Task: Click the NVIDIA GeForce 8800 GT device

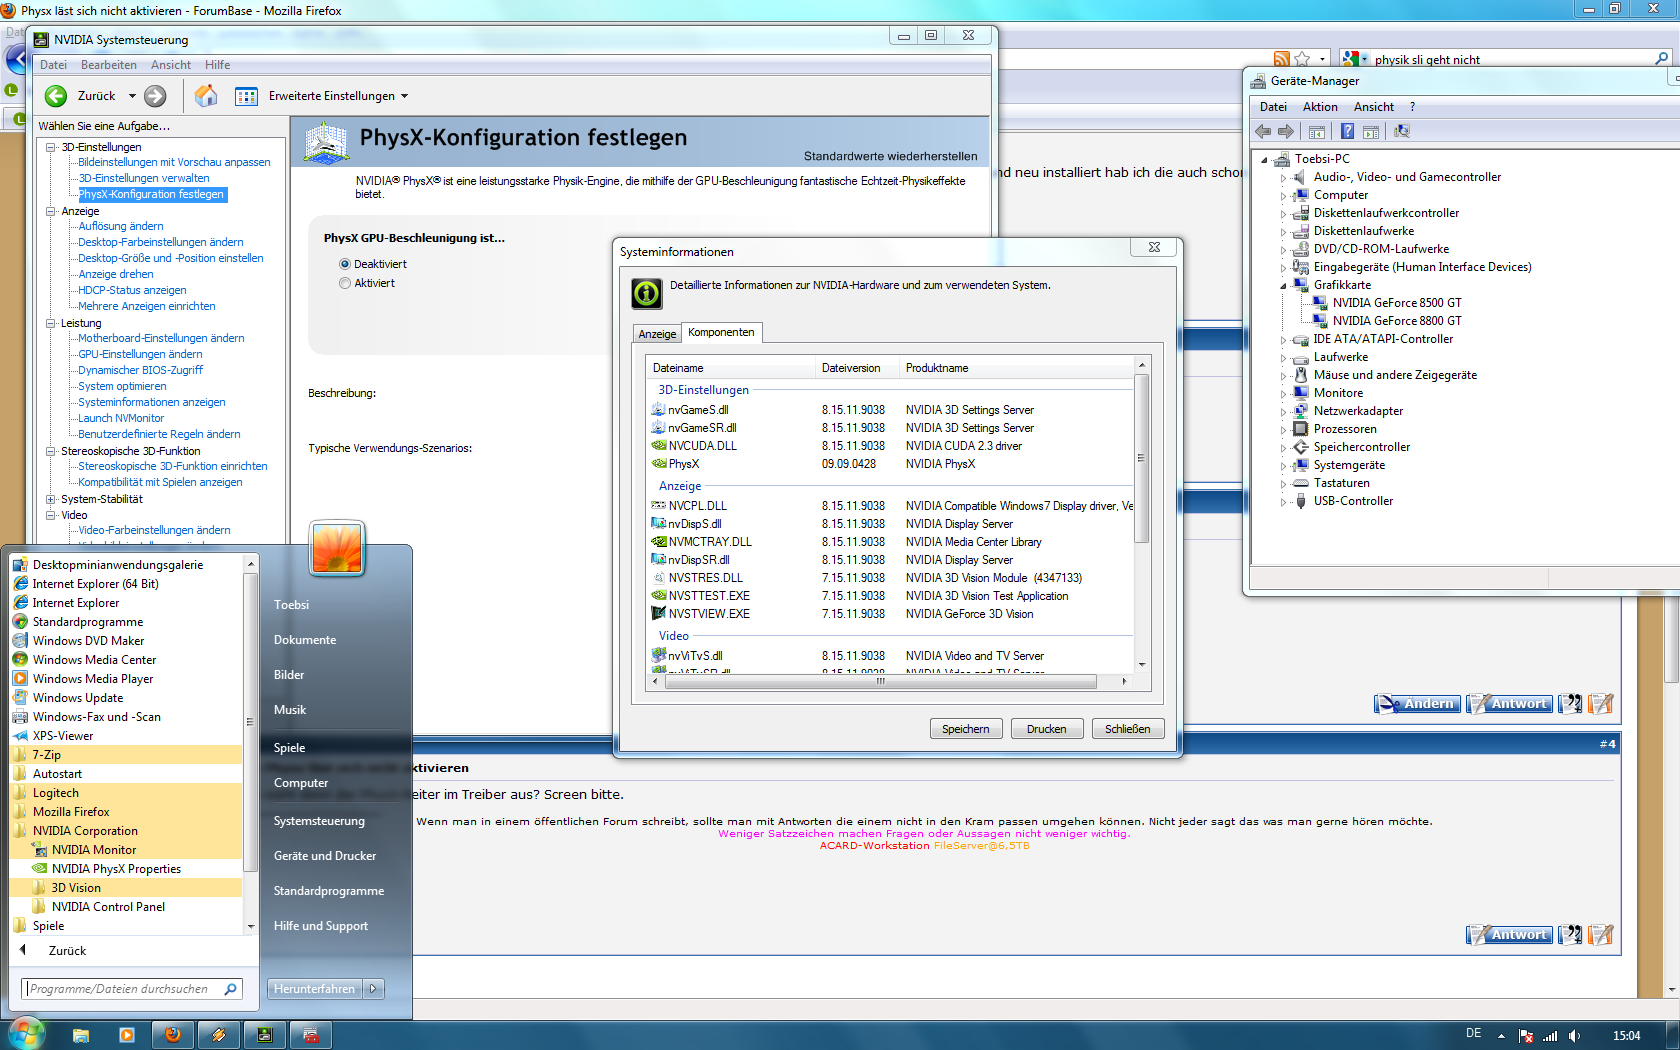Action: [1396, 321]
